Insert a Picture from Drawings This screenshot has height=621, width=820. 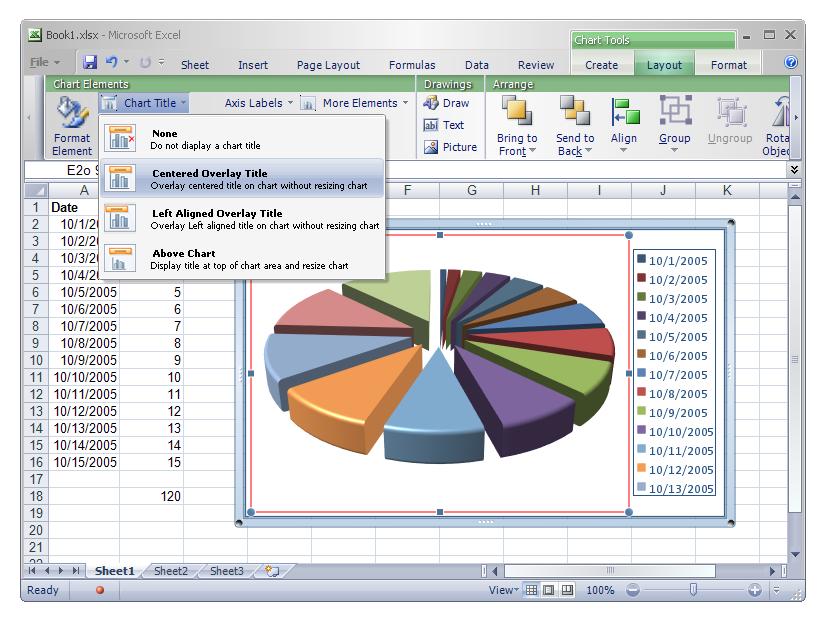pyautogui.click(x=450, y=147)
